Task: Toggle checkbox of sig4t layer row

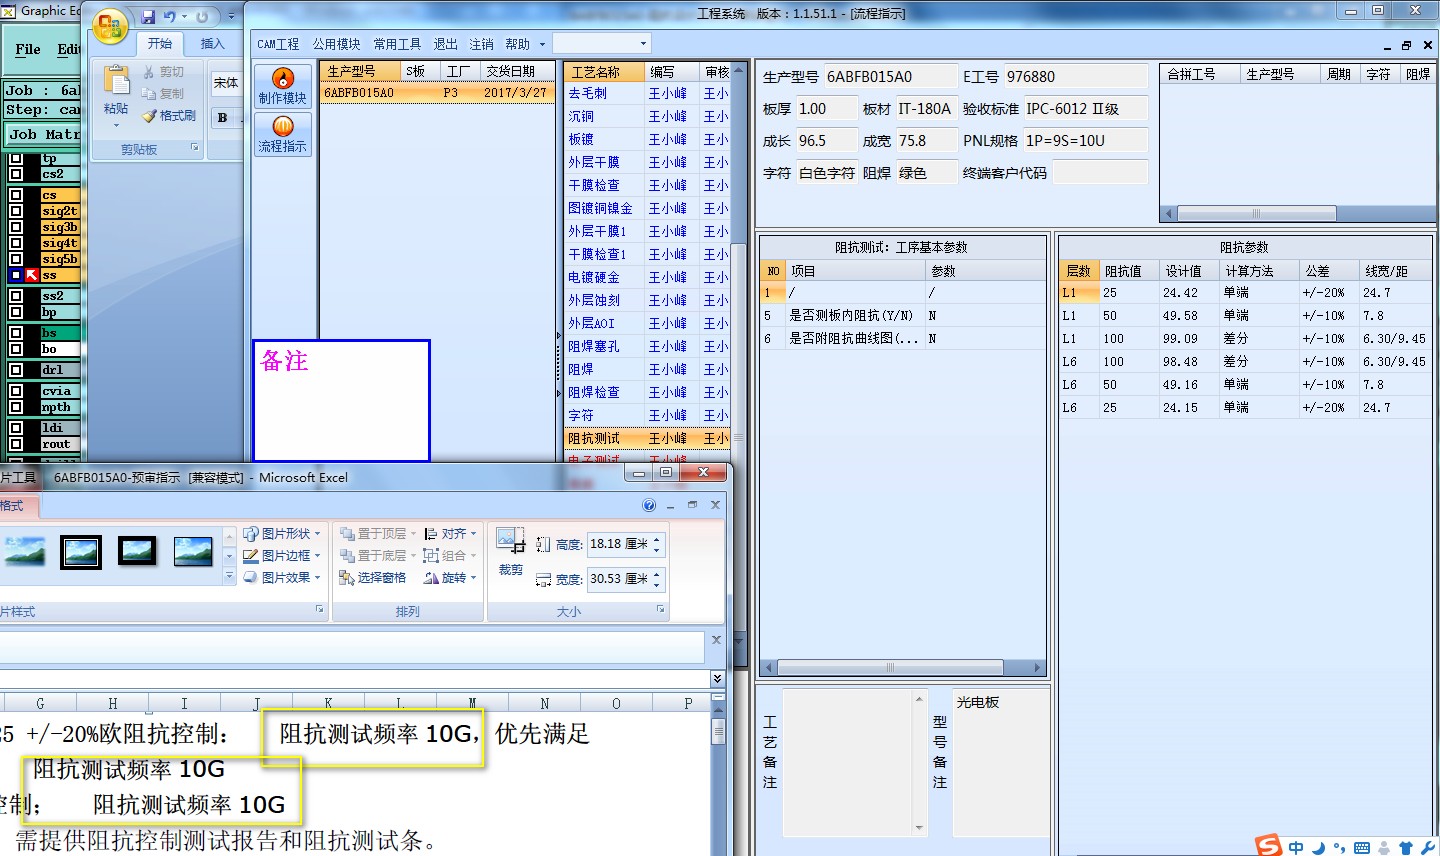Action: [x=16, y=243]
